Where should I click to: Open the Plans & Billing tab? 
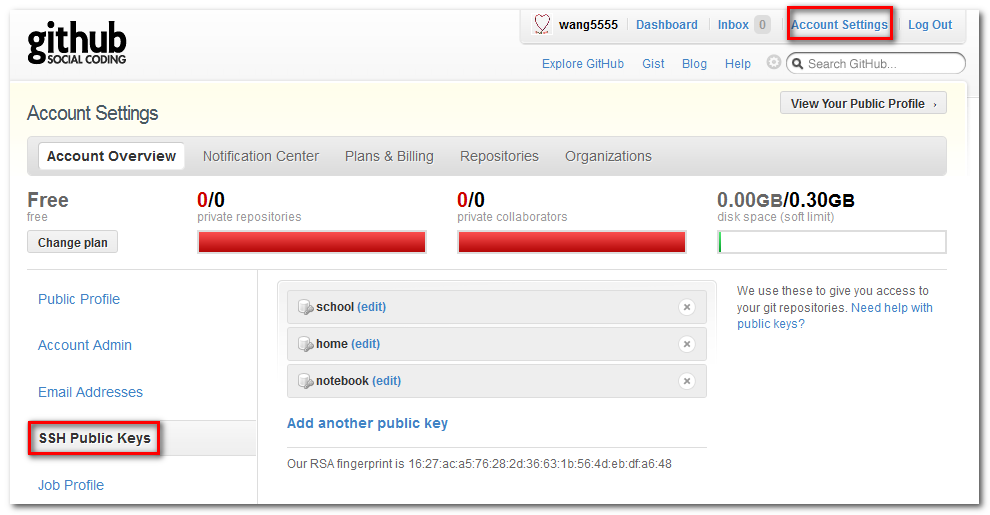click(389, 156)
